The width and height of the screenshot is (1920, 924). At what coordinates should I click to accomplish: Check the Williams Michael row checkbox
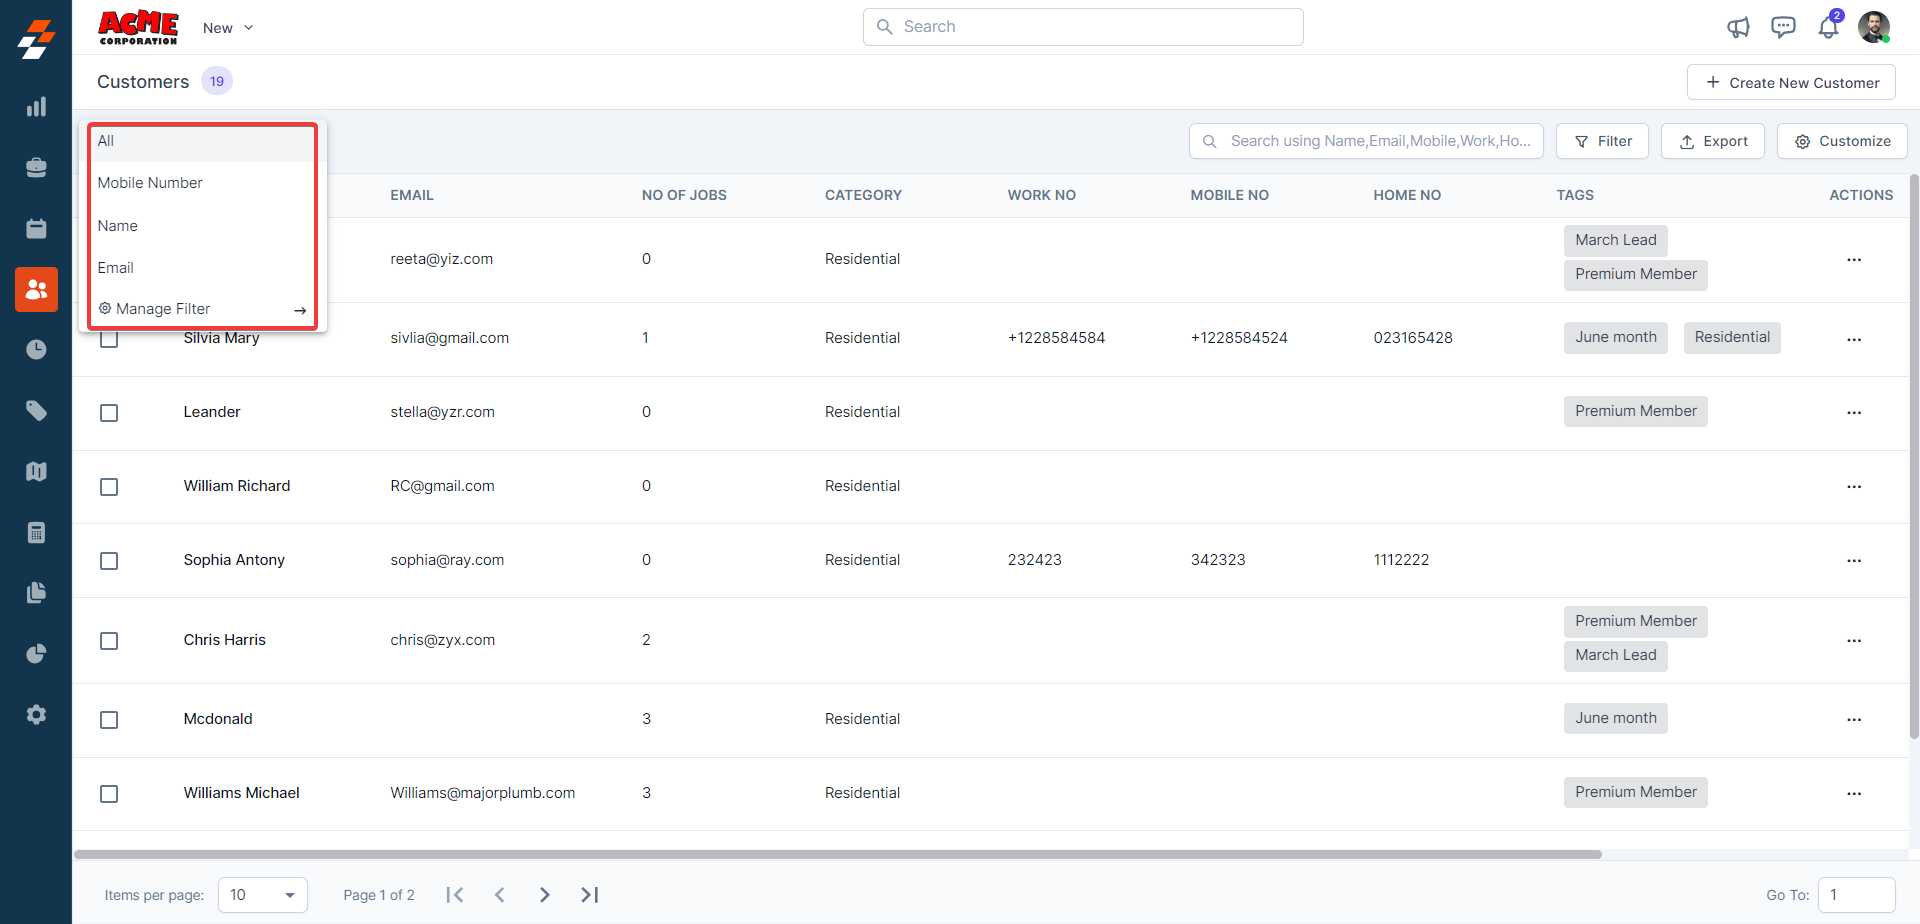tap(109, 794)
